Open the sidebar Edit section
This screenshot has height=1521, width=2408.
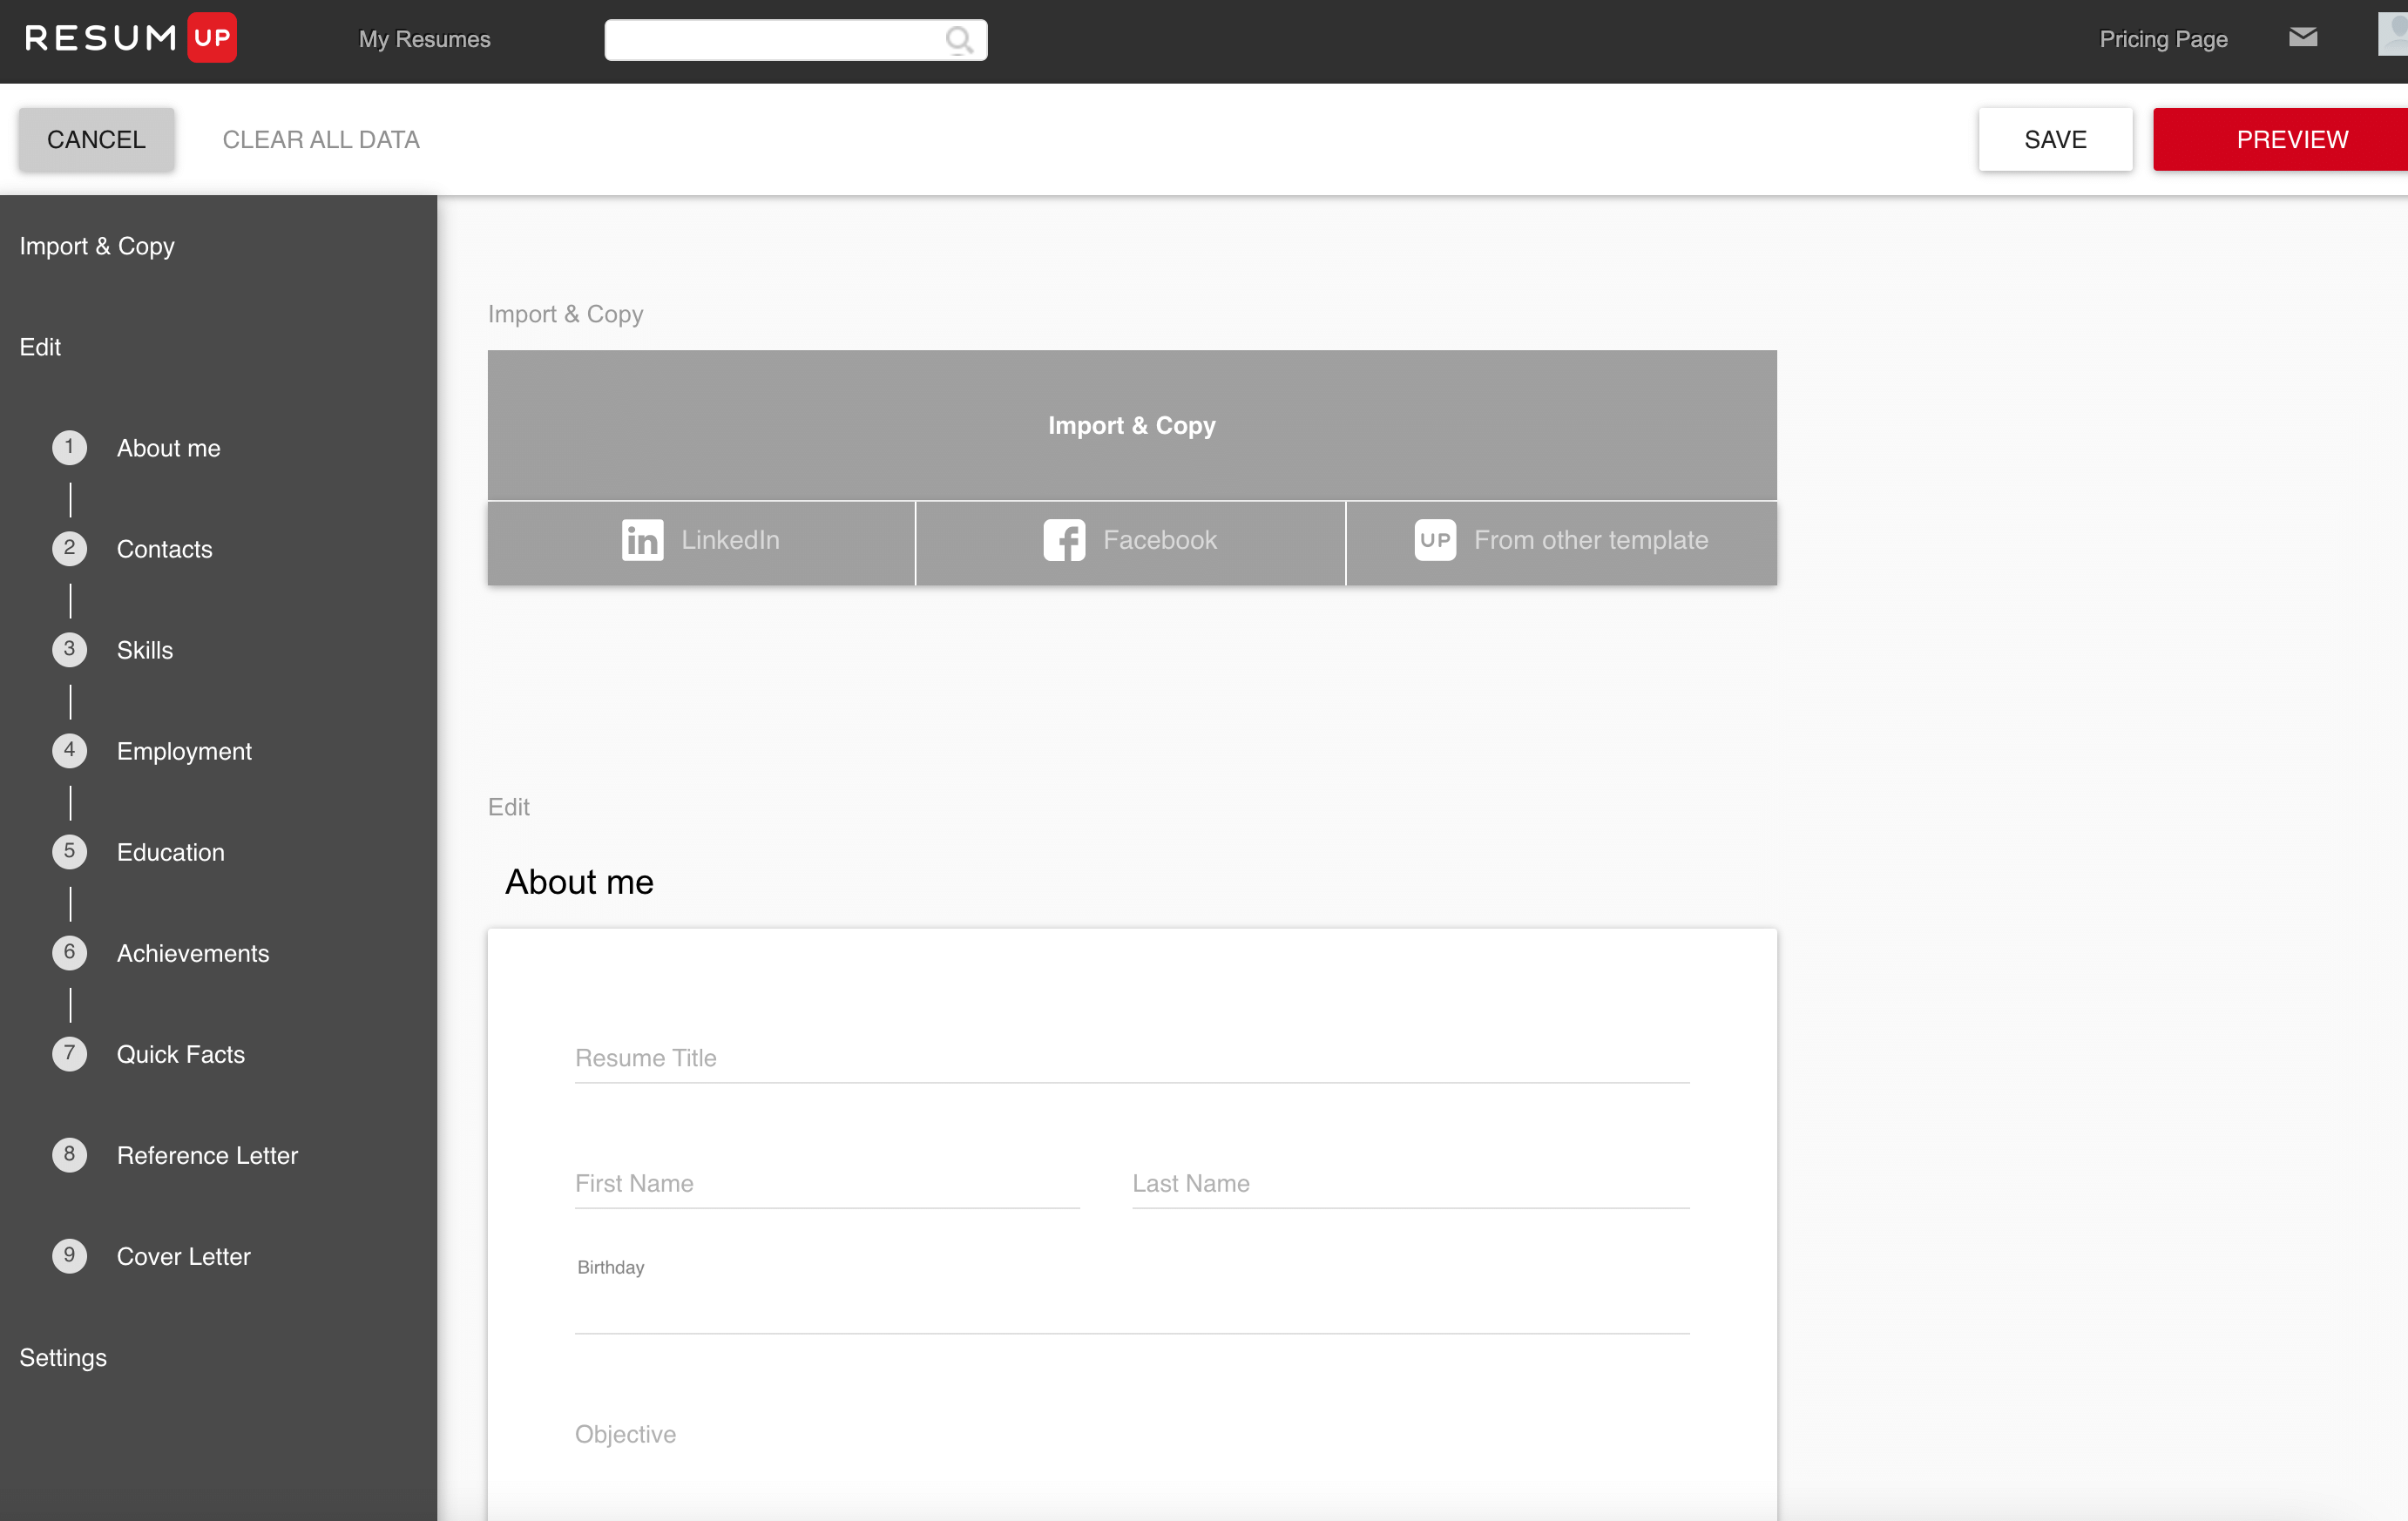point(40,347)
